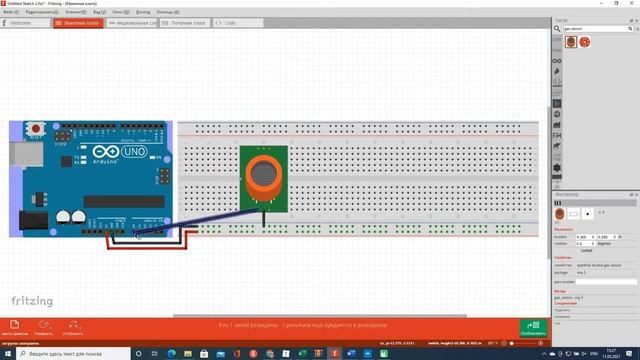This screenshot has height=360, width=640.
Task: Select the gas sensor on the breadboard
Action: (x=264, y=178)
